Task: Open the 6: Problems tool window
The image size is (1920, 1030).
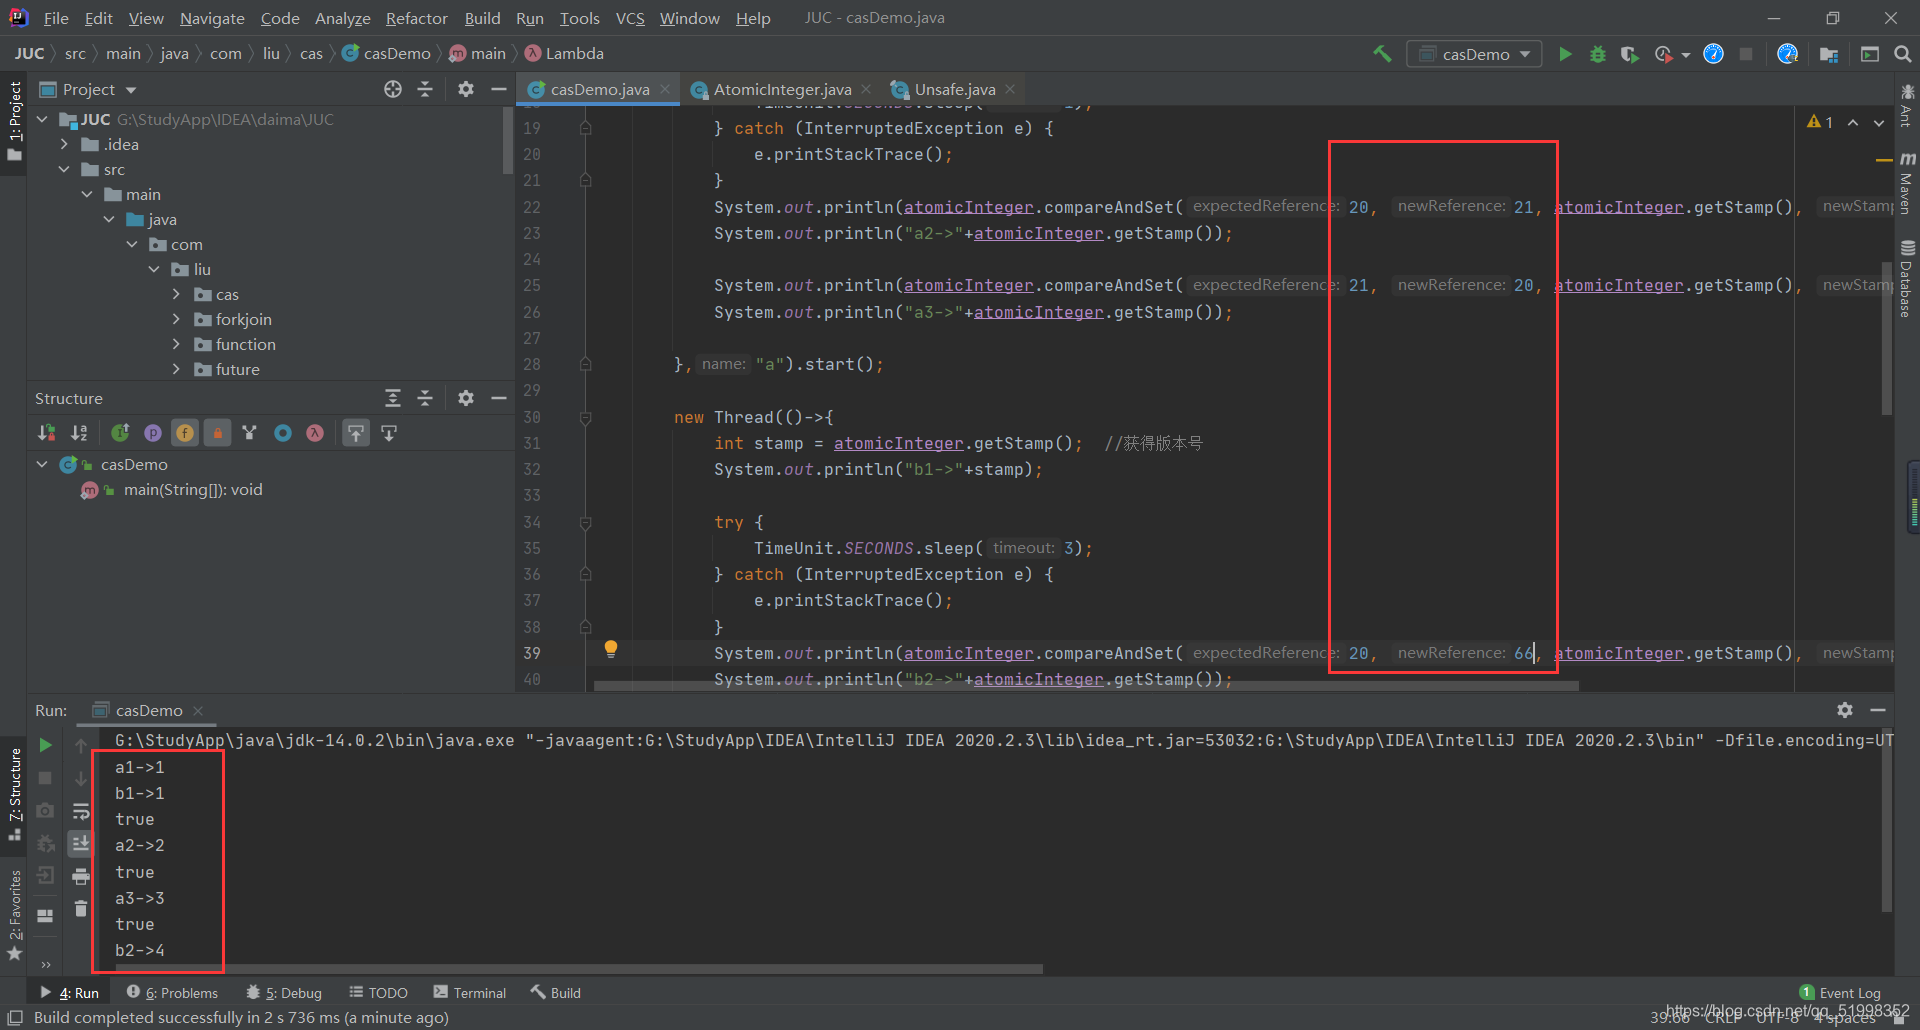Action: point(173,992)
